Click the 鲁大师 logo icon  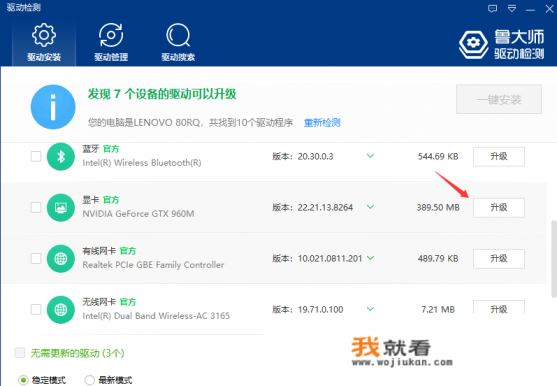click(x=473, y=44)
